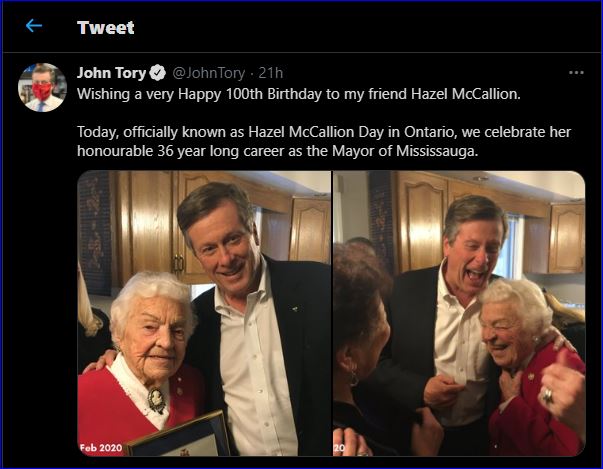Open the right photo of the tweet
The image size is (603, 469).
(459, 313)
